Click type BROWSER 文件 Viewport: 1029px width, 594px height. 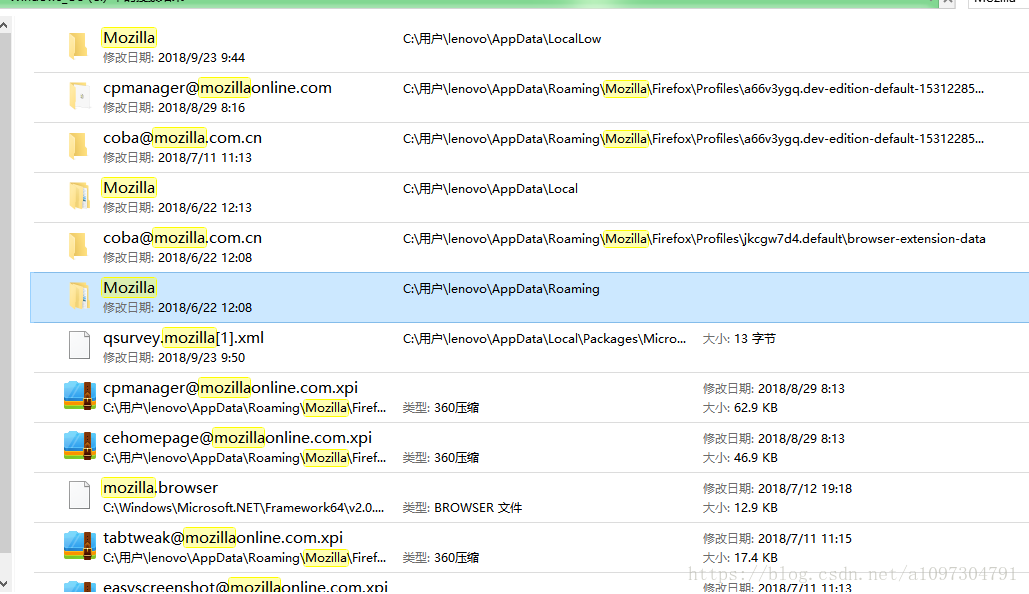478,507
